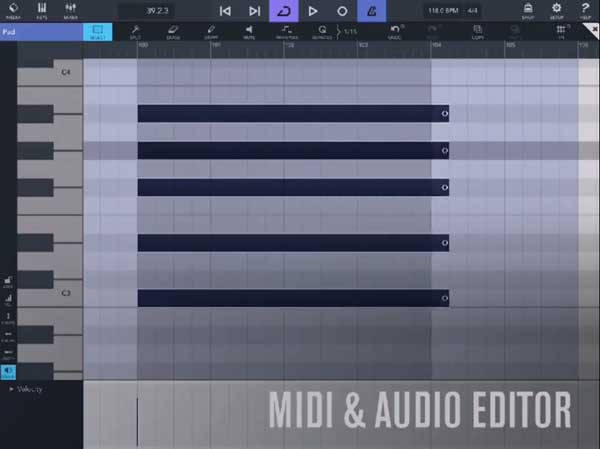This screenshot has width=600, height=449.
Task: Pick the Draw pencil tool
Action: click(210, 31)
